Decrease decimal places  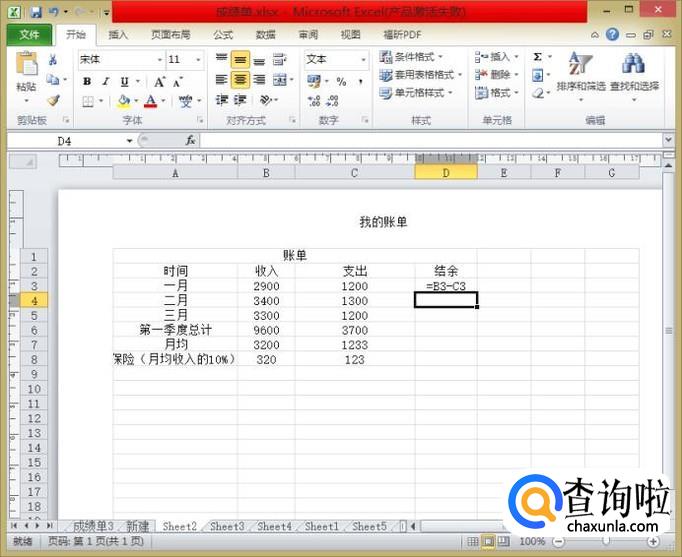(x=333, y=101)
